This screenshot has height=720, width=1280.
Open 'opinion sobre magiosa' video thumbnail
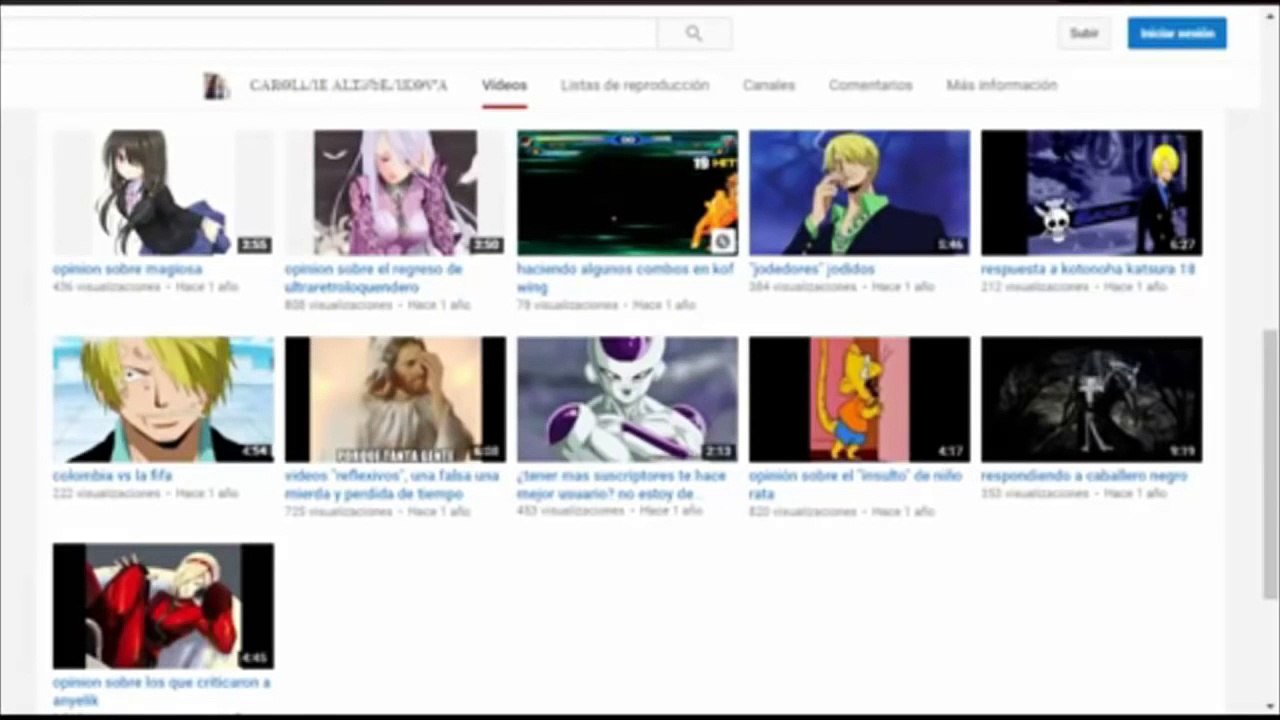coord(163,193)
